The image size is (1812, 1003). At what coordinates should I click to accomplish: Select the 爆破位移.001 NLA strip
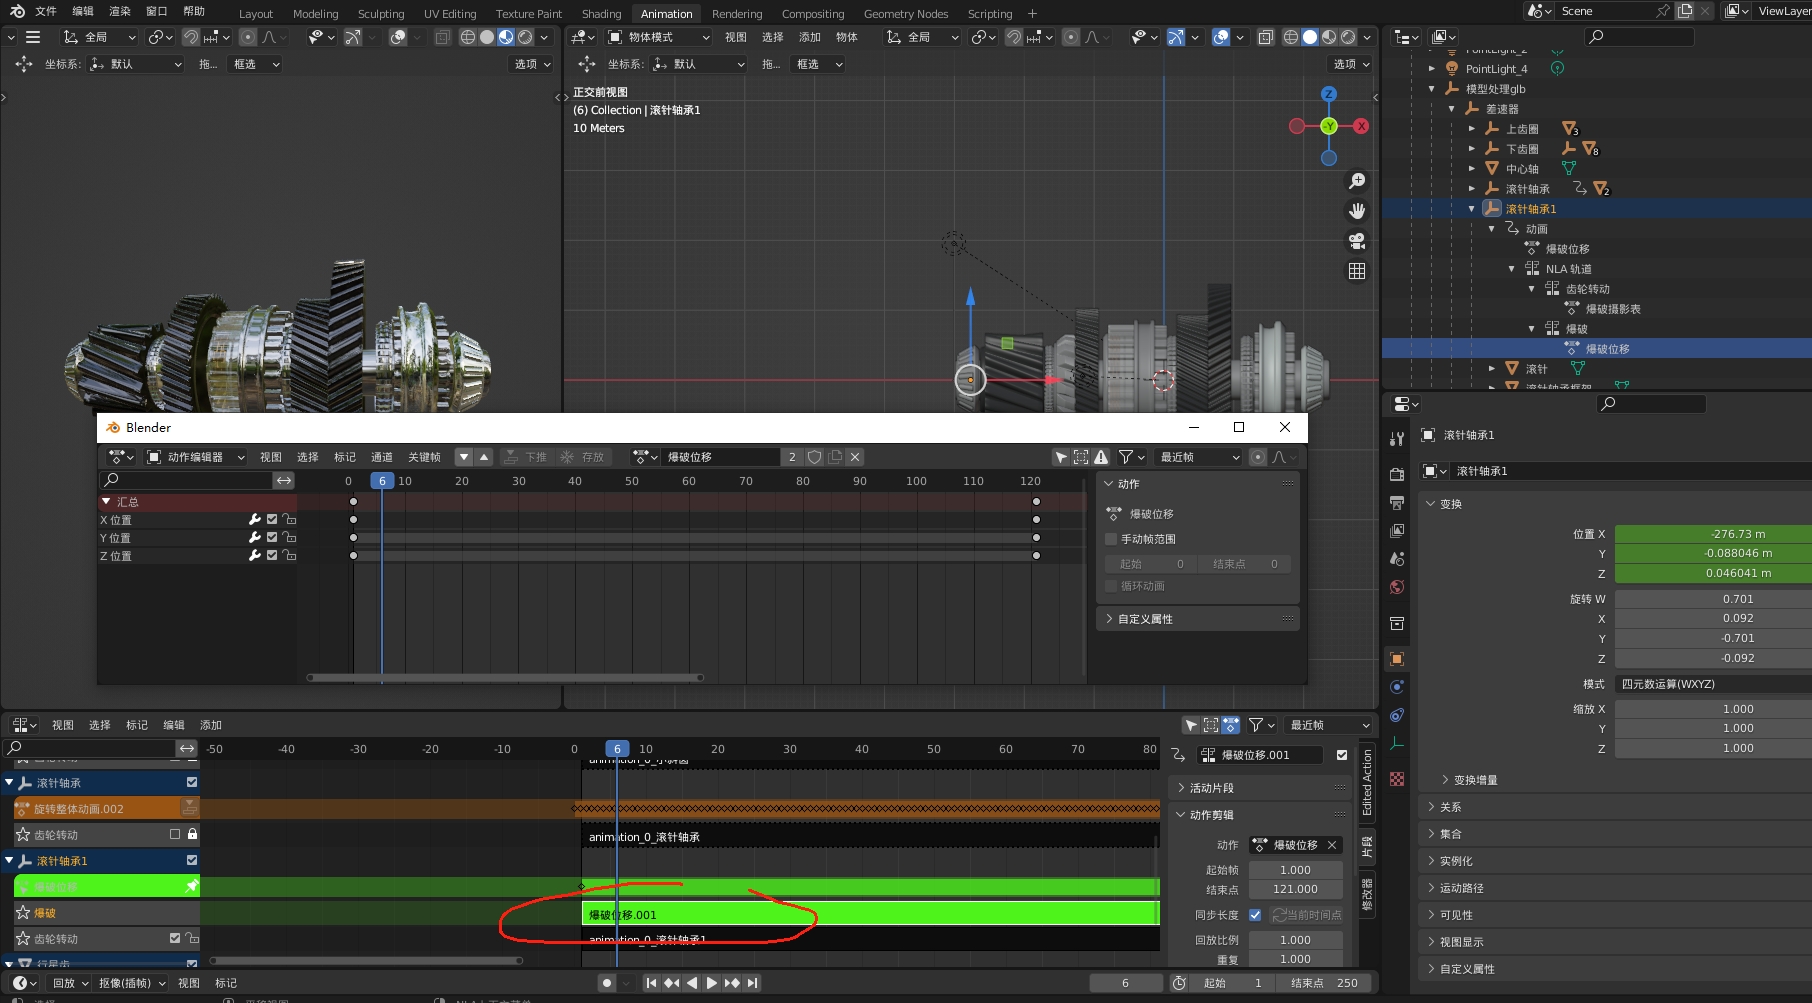click(x=870, y=914)
